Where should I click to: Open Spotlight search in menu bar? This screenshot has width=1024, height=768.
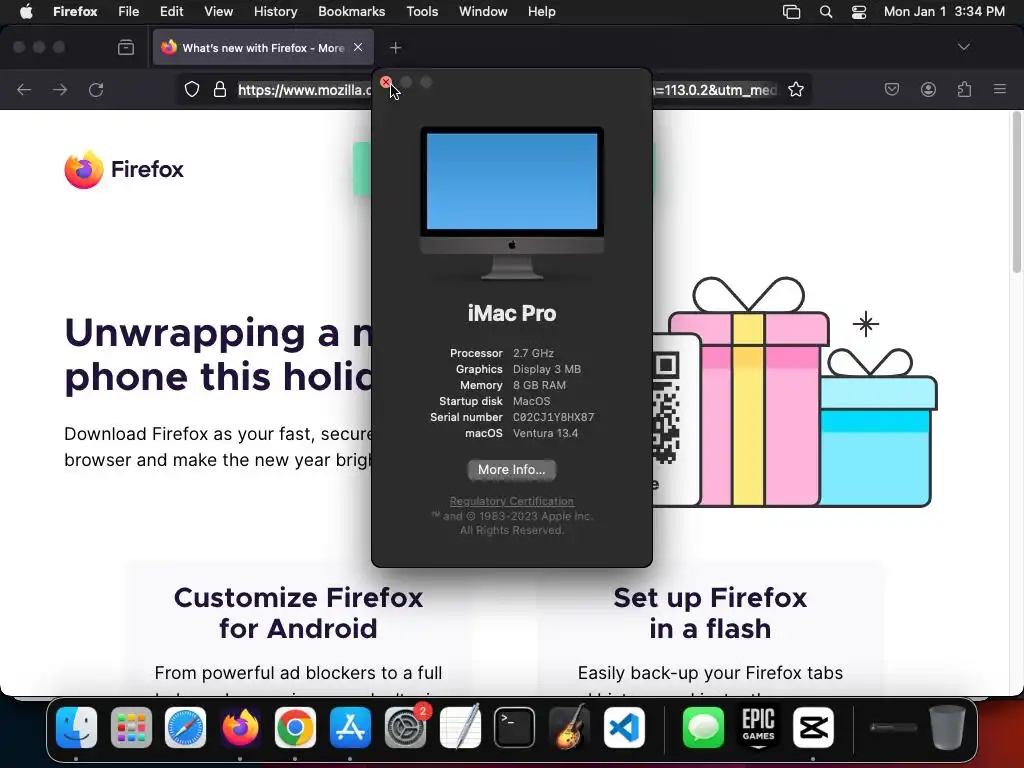pyautogui.click(x=825, y=12)
